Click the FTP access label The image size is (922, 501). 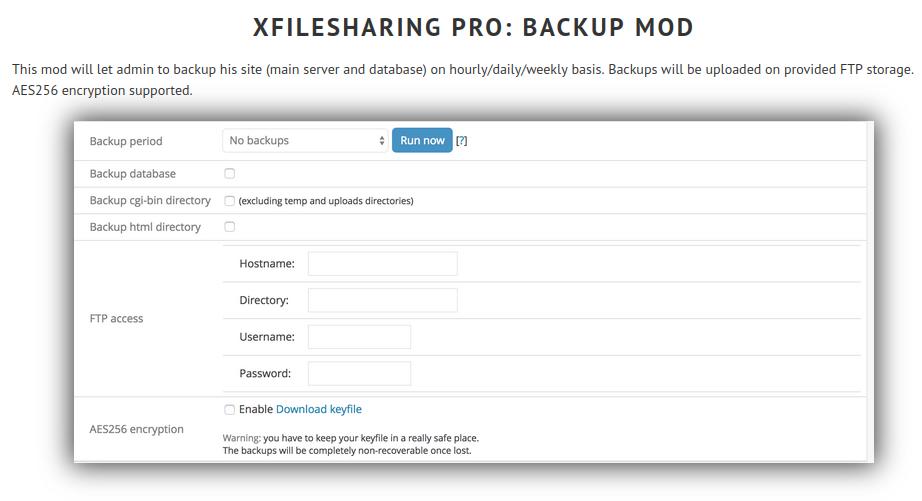tap(116, 318)
